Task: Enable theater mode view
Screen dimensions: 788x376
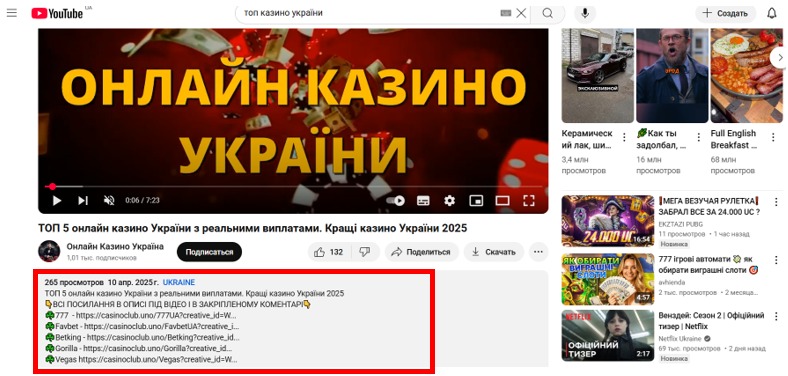Action: pos(502,201)
